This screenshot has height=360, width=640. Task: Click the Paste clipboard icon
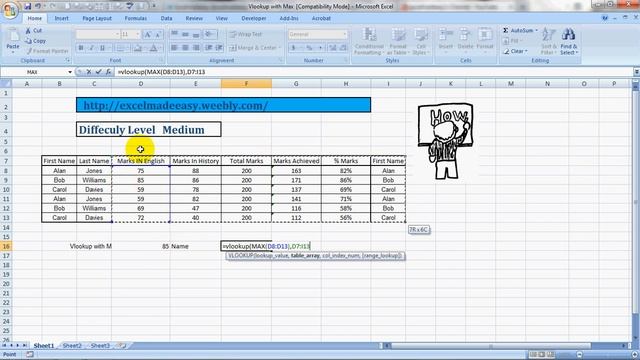click(13, 36)
